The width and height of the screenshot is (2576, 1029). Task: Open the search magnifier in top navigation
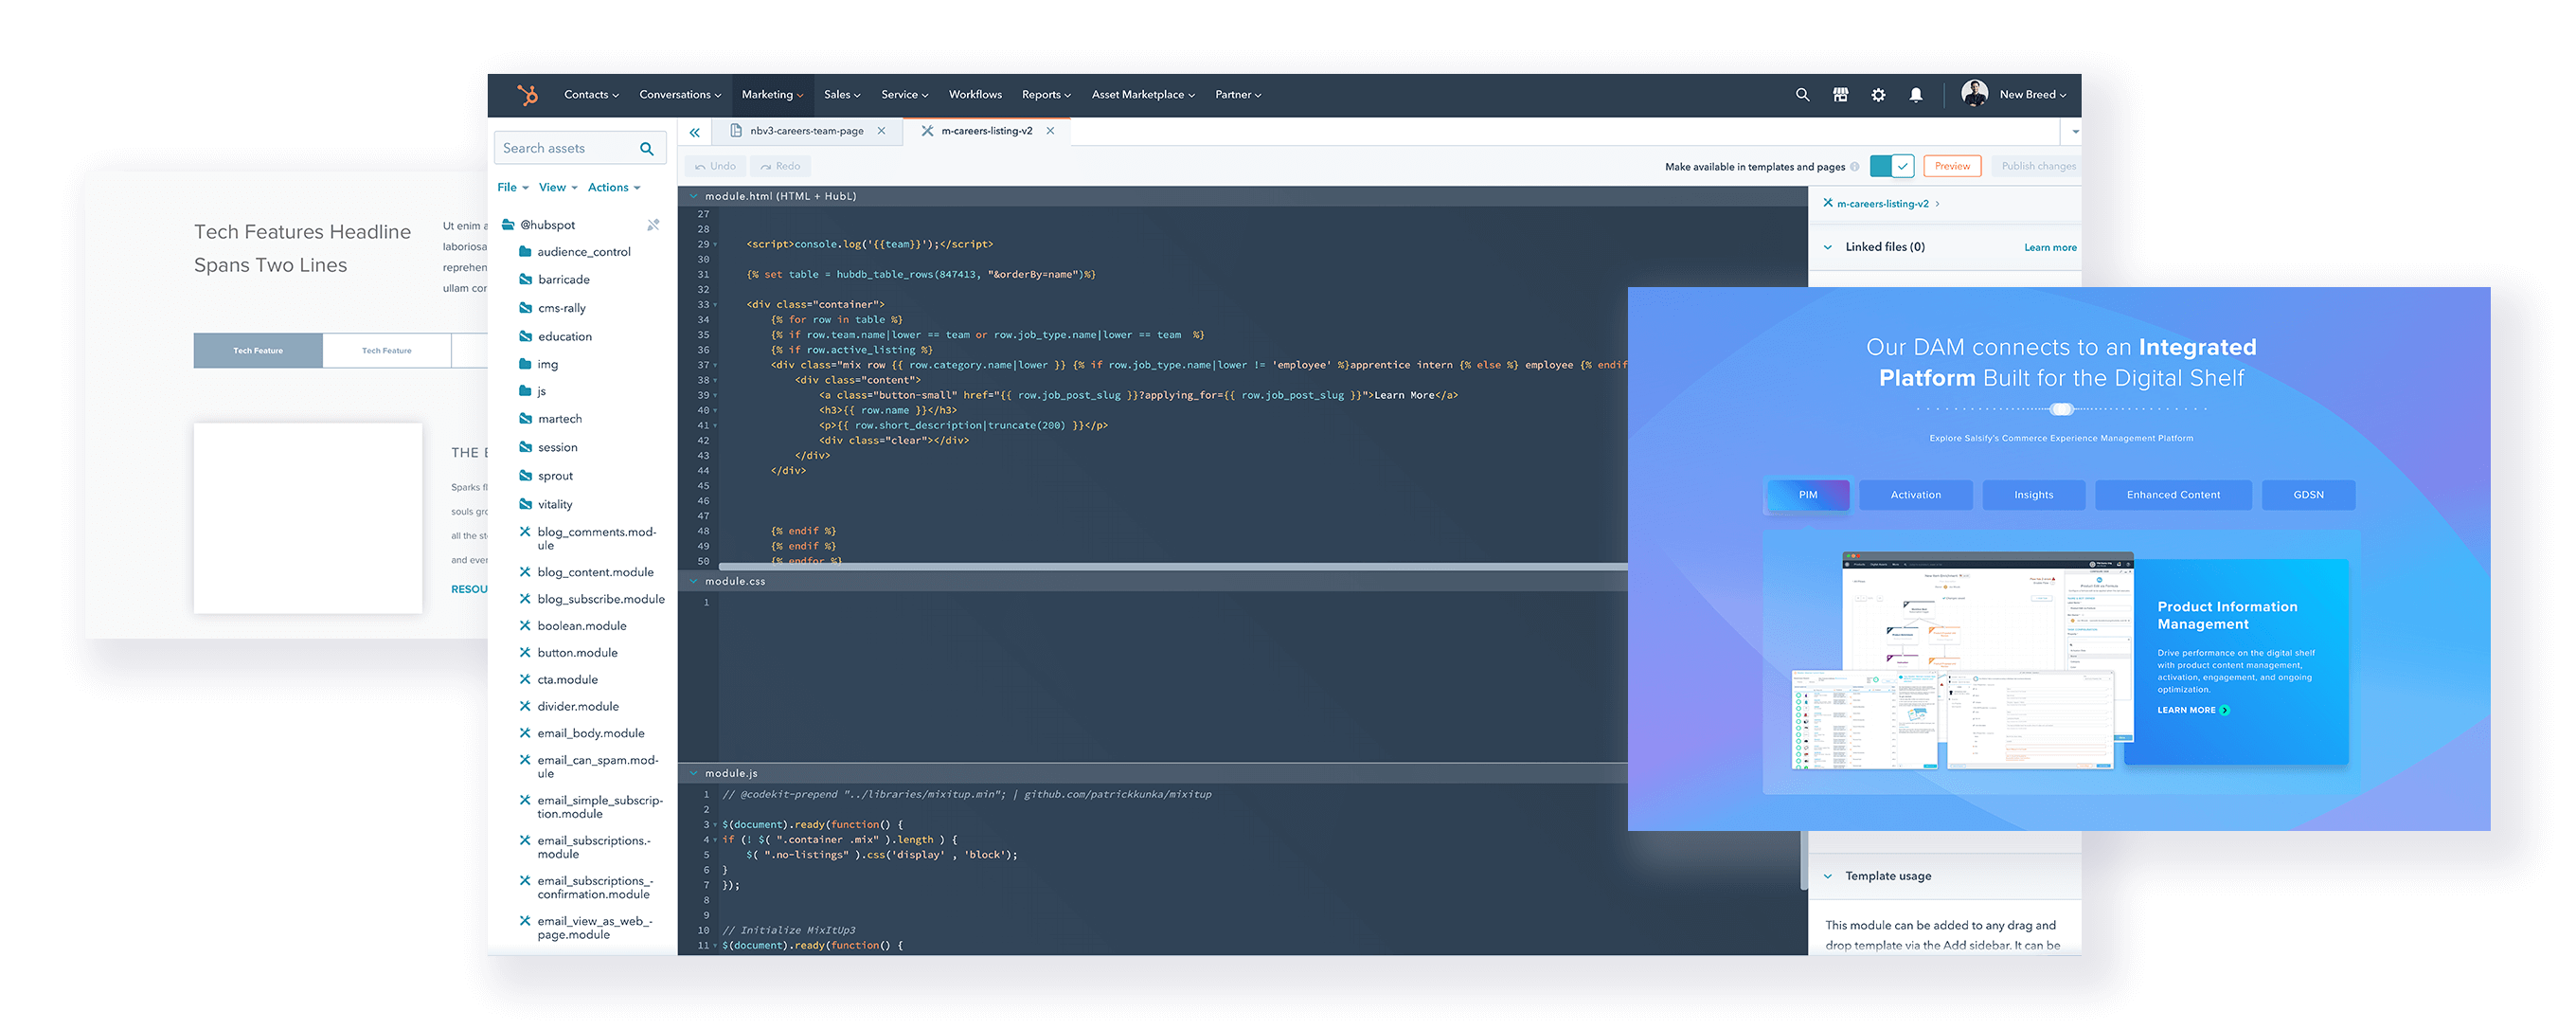(1802, 95)
